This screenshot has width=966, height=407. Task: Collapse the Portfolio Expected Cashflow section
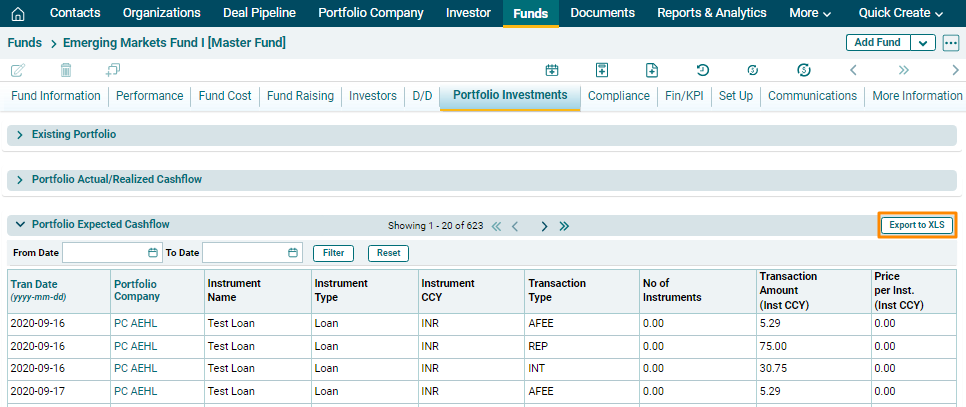[19, 225]
